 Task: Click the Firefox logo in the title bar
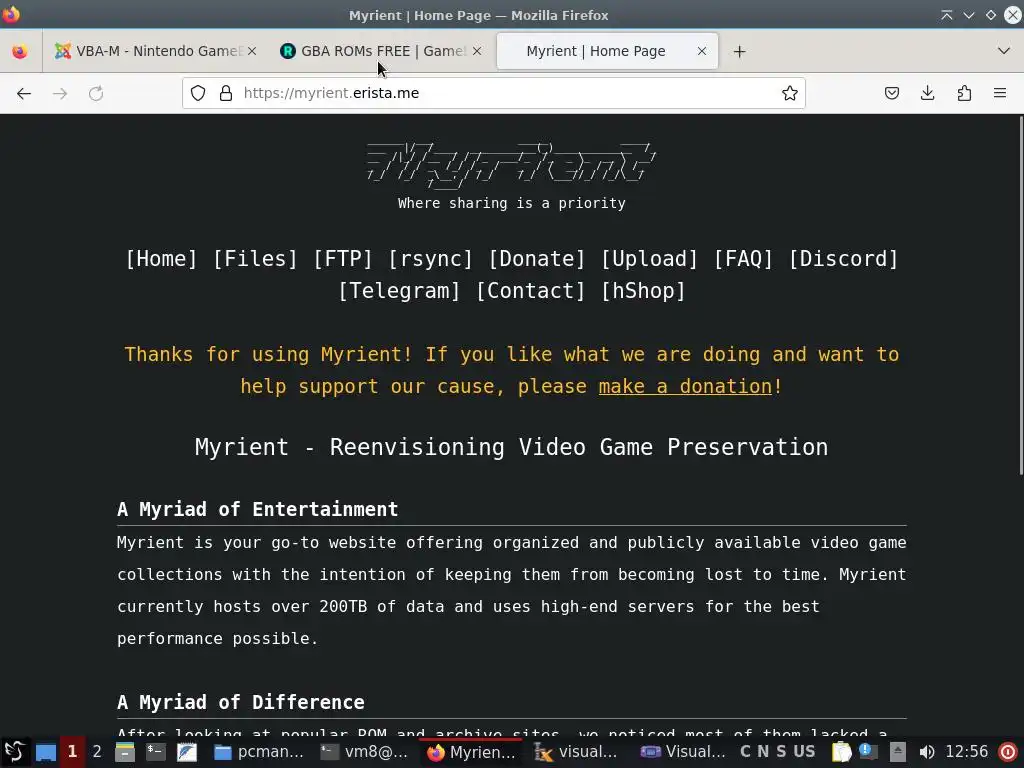[x=11, y=14]
